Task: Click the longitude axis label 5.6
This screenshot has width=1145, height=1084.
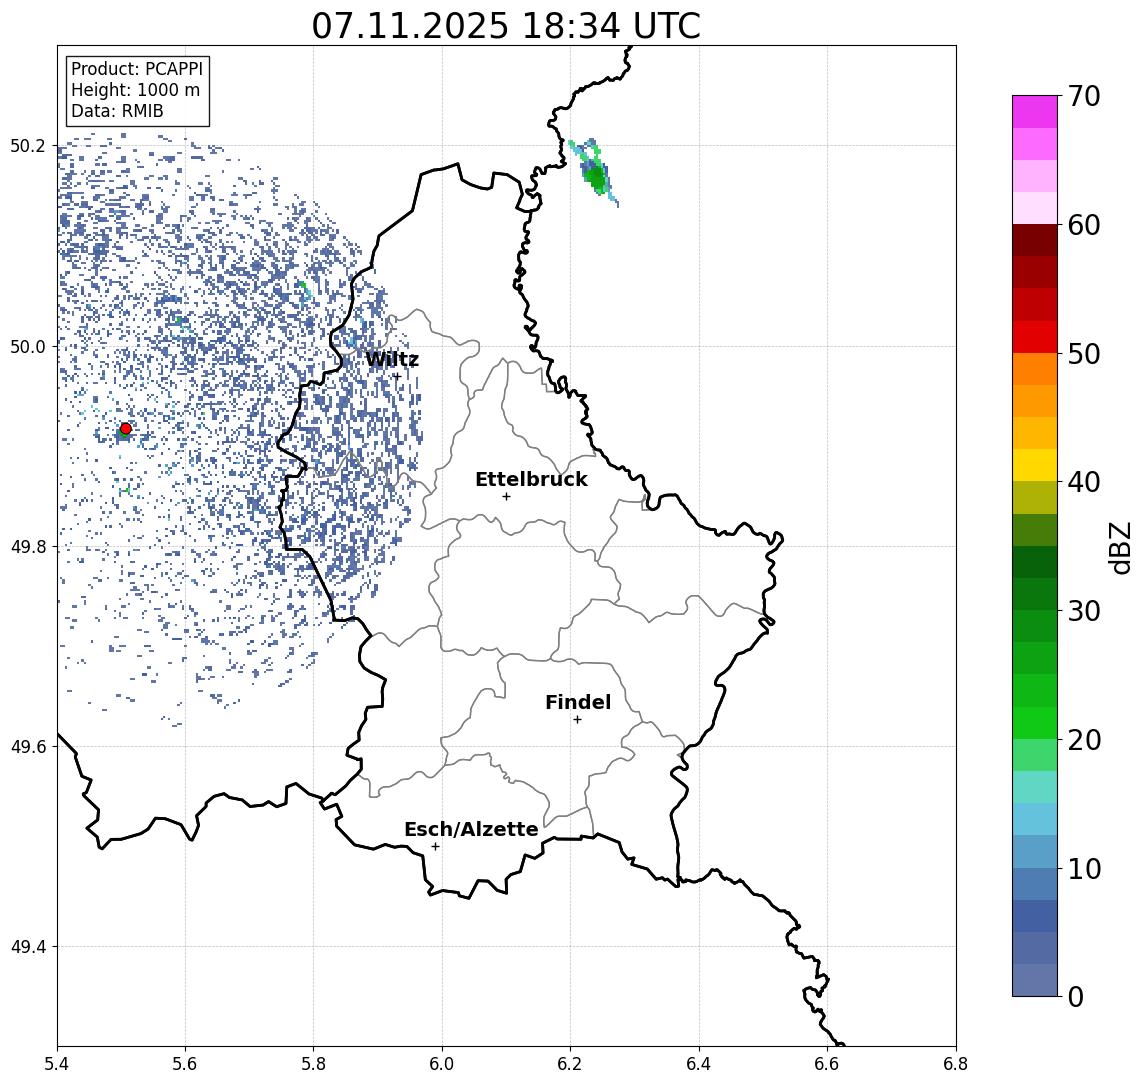Action: 185,1064
